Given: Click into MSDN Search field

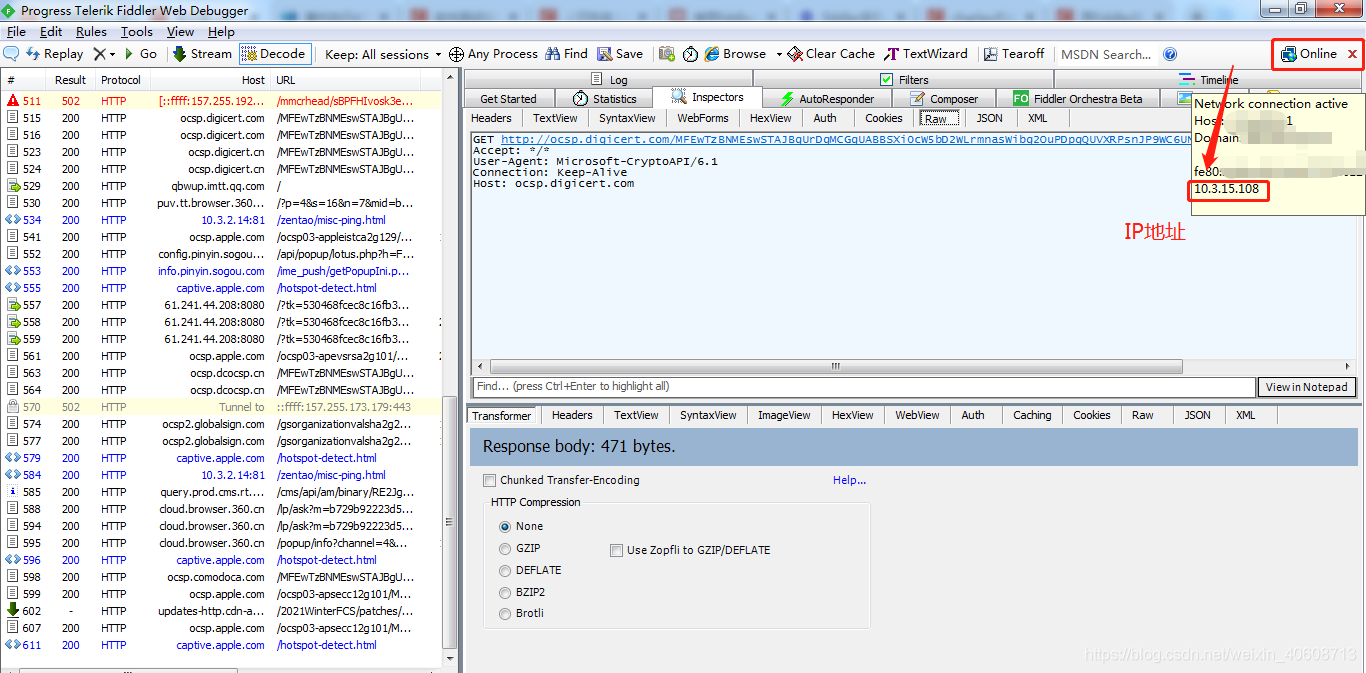Looking at the screenshot, I should 1105,54.
